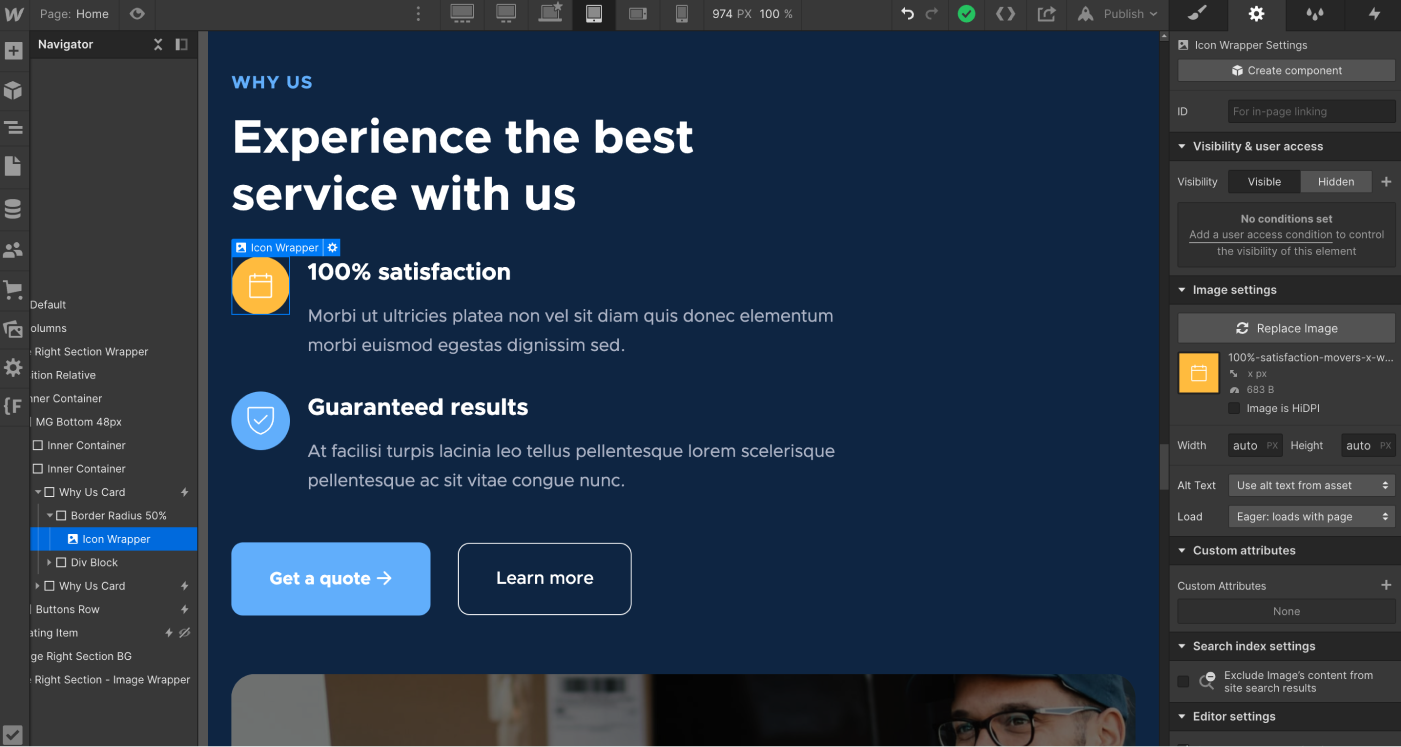
Task: Set visibility to Visible
Action: tap(1264, 182)
